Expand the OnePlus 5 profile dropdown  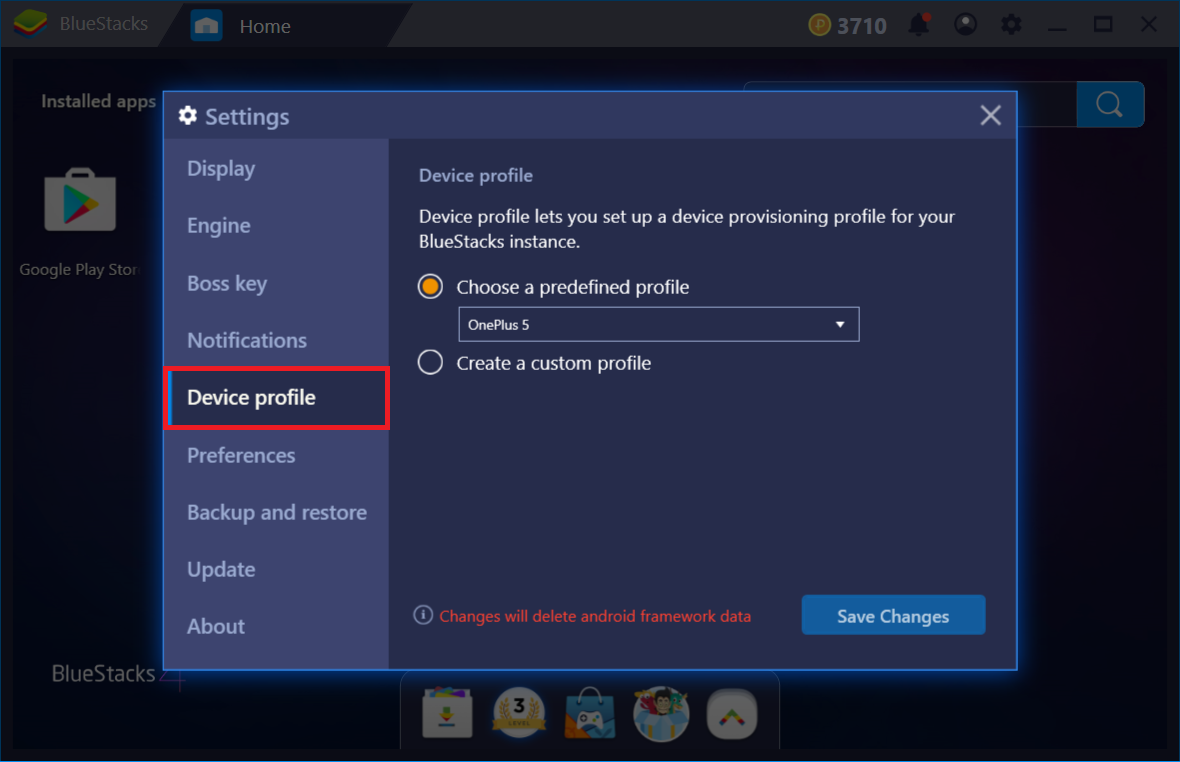(x=658, y=324)
